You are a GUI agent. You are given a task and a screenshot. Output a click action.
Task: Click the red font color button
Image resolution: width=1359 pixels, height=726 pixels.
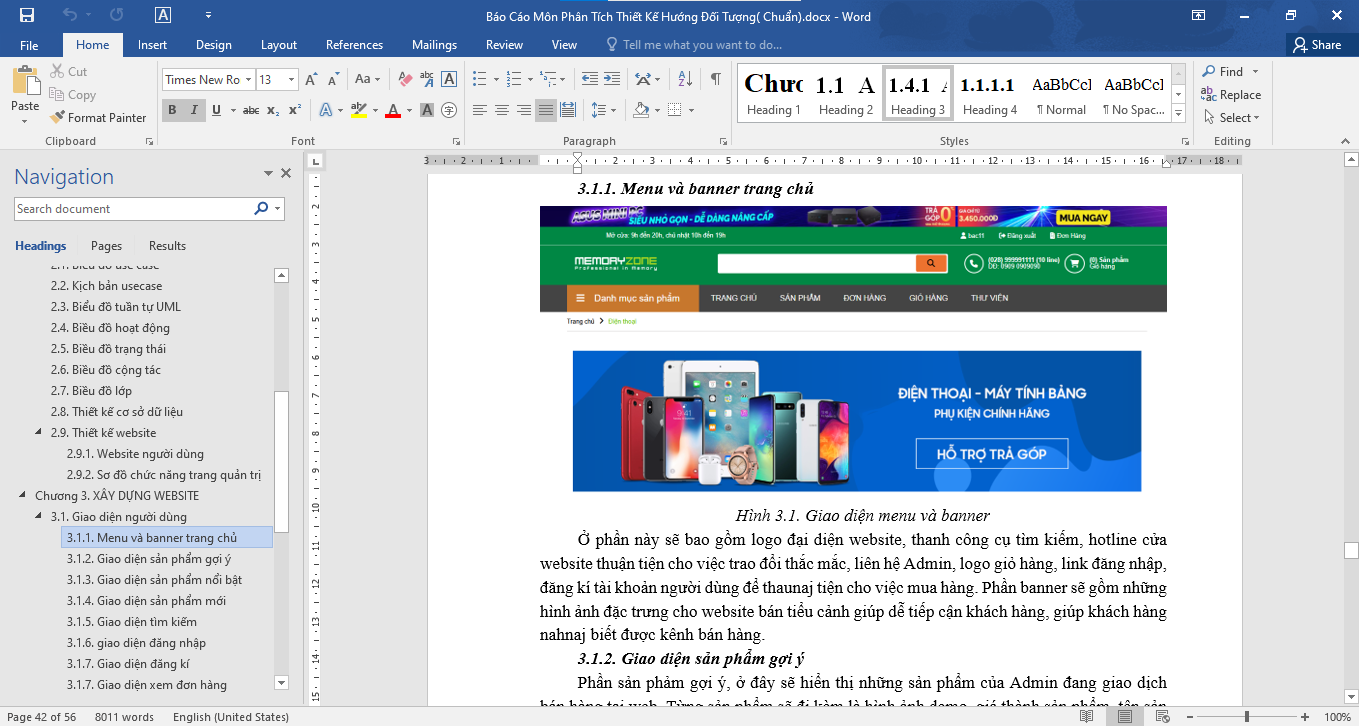coord(393,110)
